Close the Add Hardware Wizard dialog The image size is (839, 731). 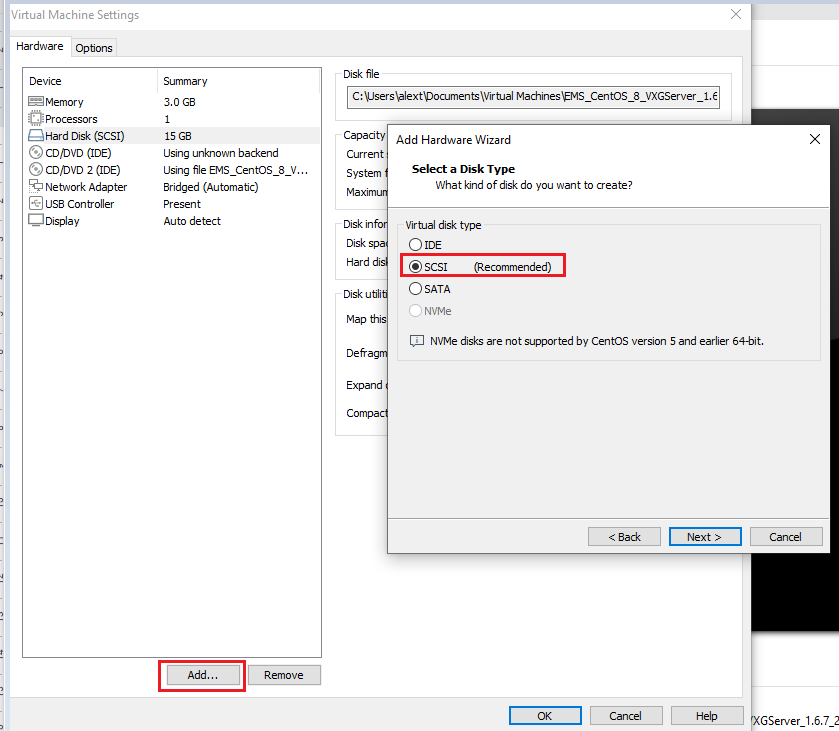(x=814, y=140)
